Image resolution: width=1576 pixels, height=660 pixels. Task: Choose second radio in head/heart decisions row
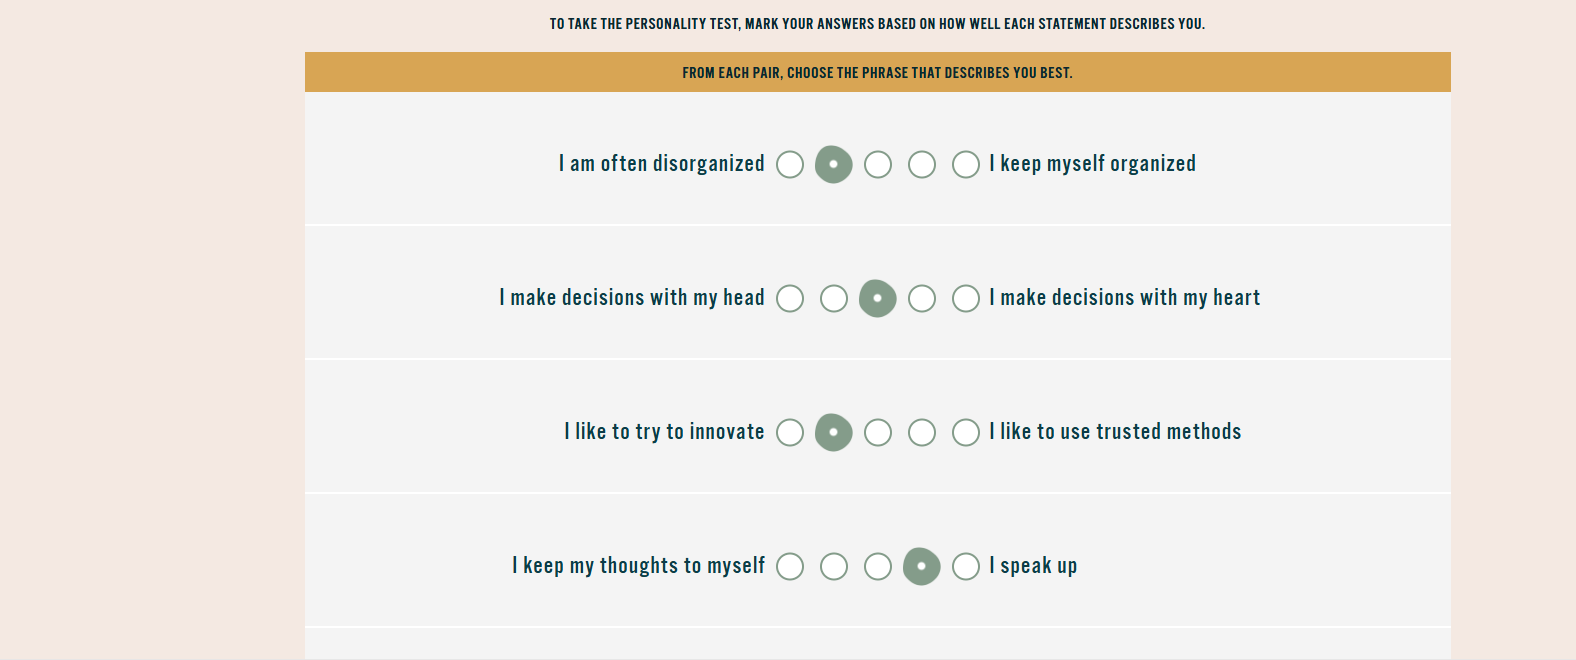pos(834,299)
